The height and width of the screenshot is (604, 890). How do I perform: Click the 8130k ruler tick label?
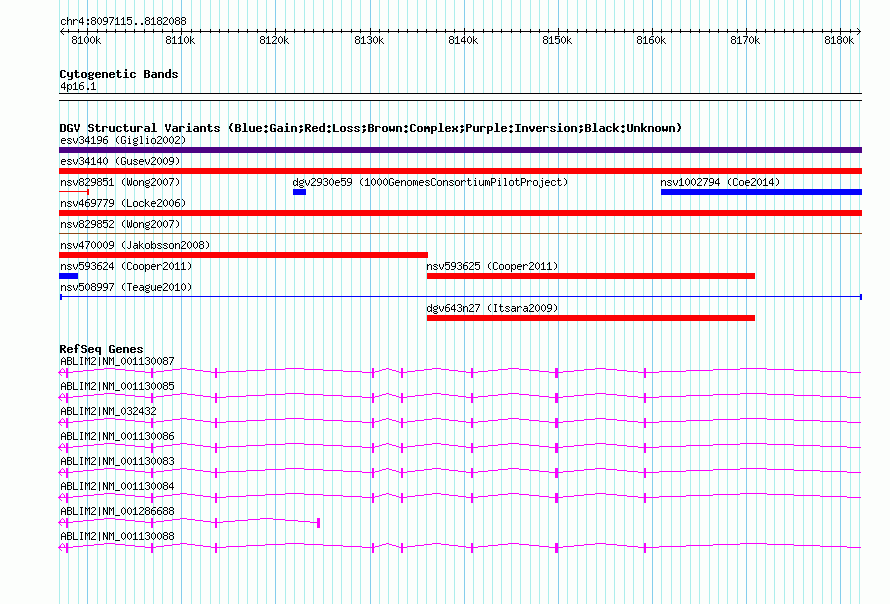pos(369,40)
